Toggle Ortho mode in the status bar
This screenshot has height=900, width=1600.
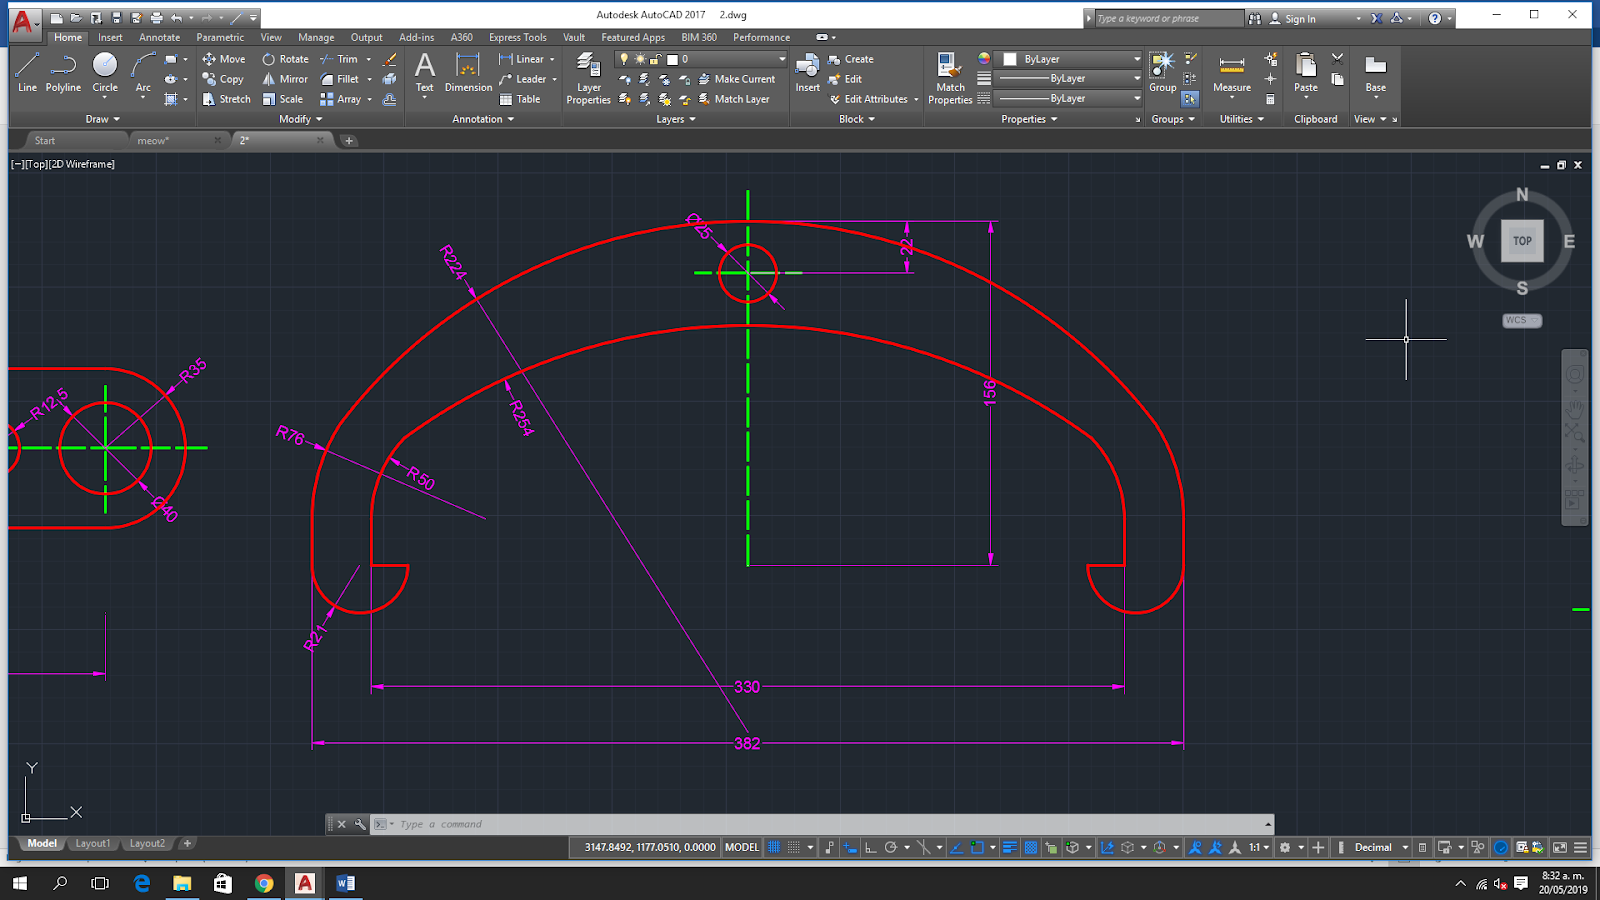(872, 847)
